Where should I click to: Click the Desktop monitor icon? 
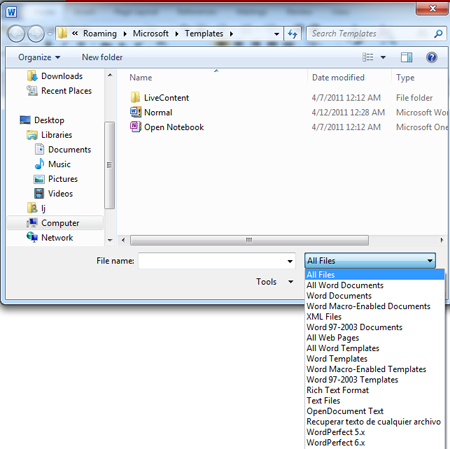coord(25,120)
